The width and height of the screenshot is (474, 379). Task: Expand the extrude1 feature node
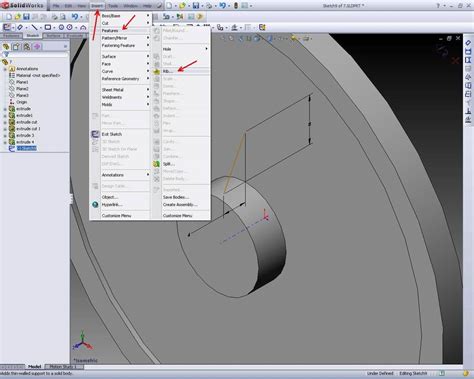coord(5,115)
